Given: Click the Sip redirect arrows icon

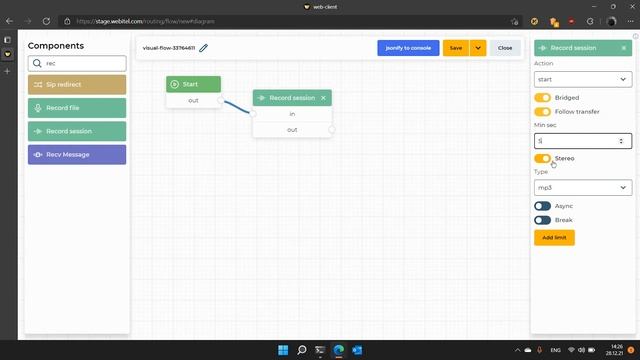Looking at the screenshot, I should [38, 84].
